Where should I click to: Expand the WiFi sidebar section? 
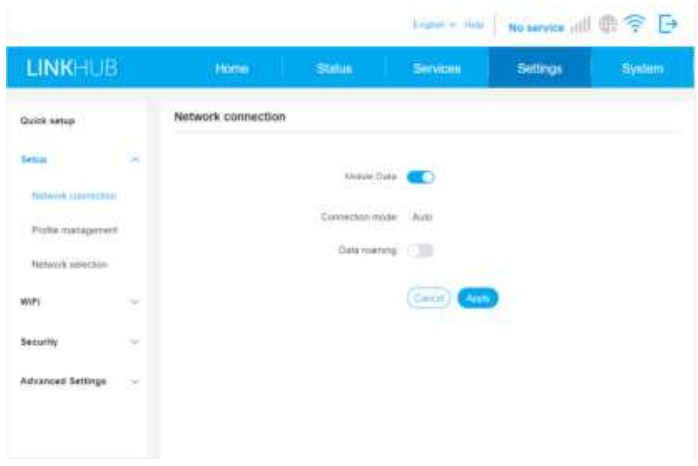135,301
